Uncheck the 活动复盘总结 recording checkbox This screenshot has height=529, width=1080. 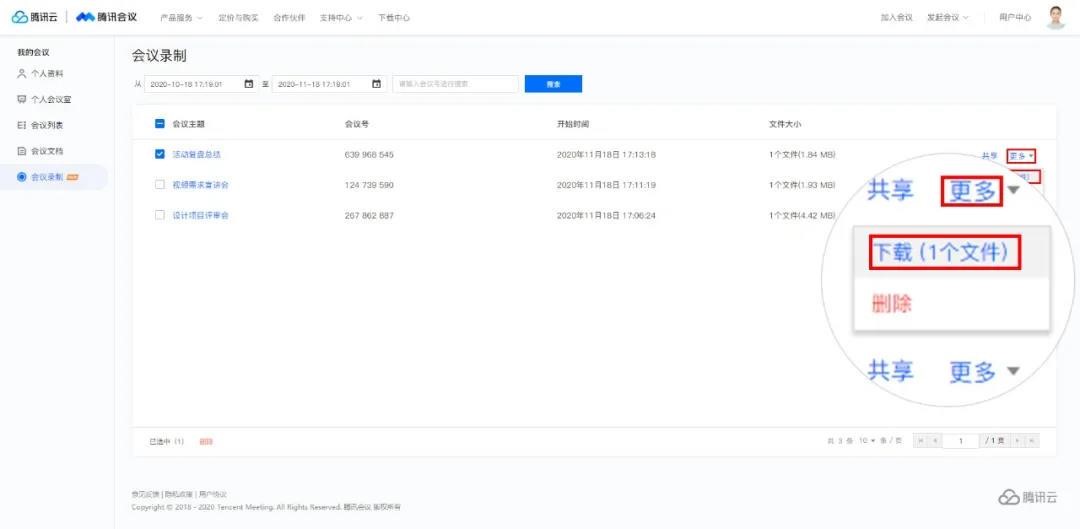(160, 155)
